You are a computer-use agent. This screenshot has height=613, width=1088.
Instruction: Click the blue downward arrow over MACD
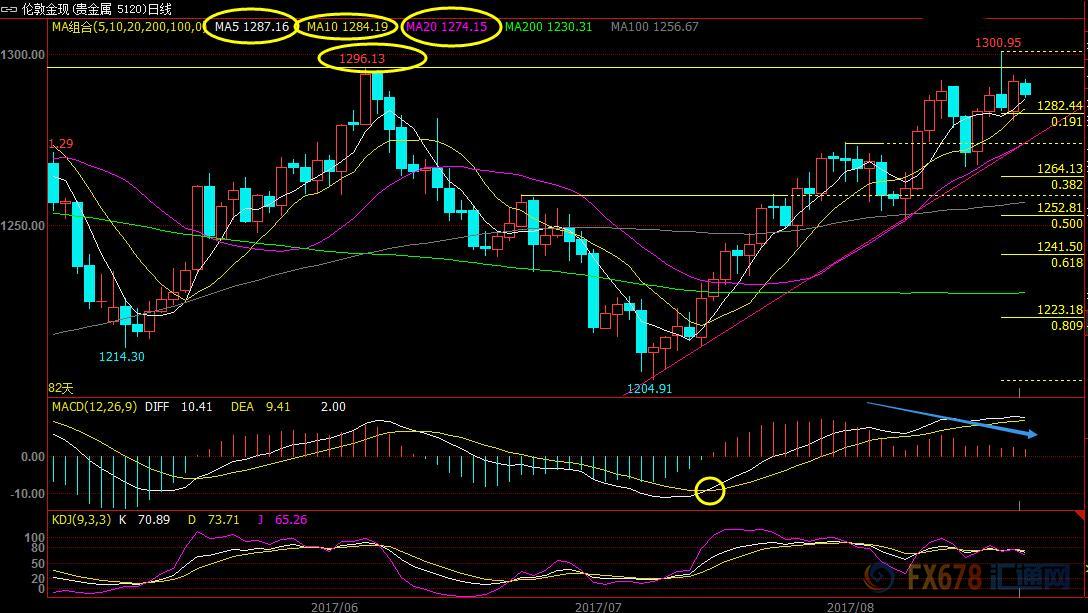click(952, 420)
